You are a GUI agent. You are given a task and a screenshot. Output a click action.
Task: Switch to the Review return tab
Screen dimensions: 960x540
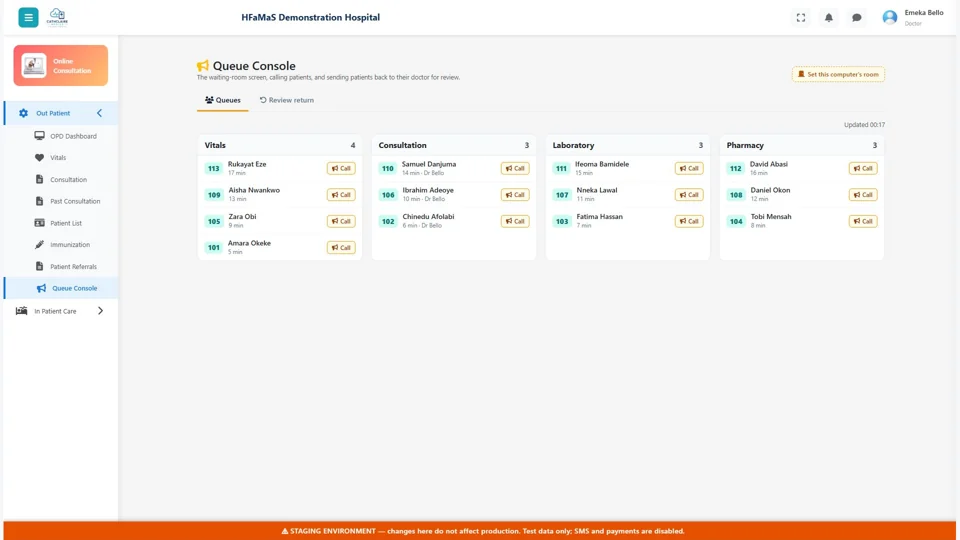pos(287,100)
